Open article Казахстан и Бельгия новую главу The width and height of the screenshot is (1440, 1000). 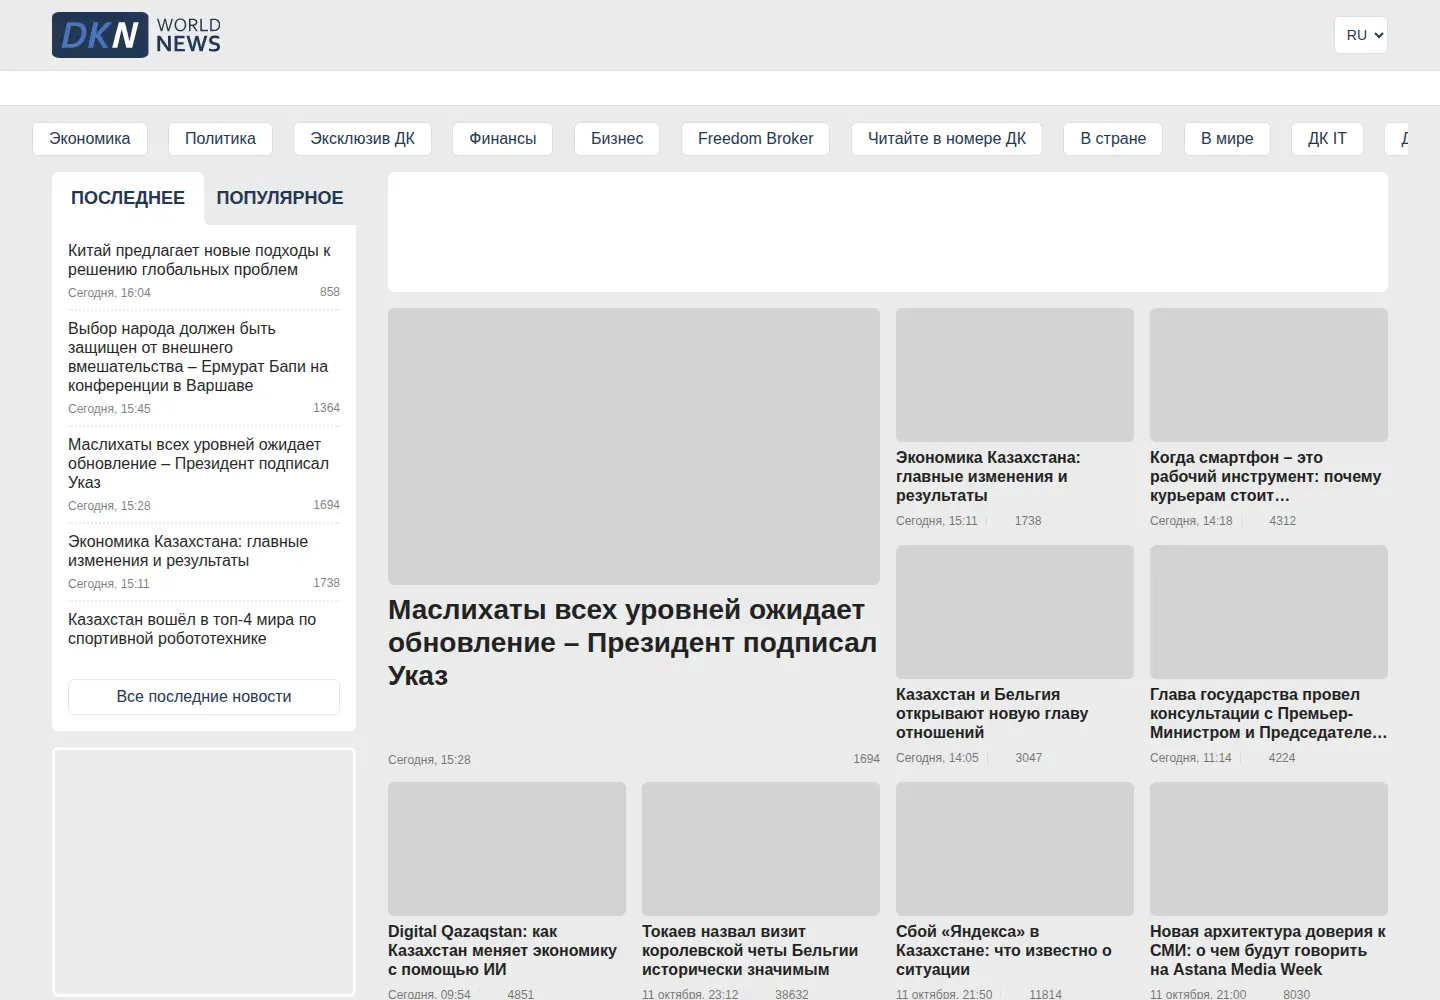point(992,714)
